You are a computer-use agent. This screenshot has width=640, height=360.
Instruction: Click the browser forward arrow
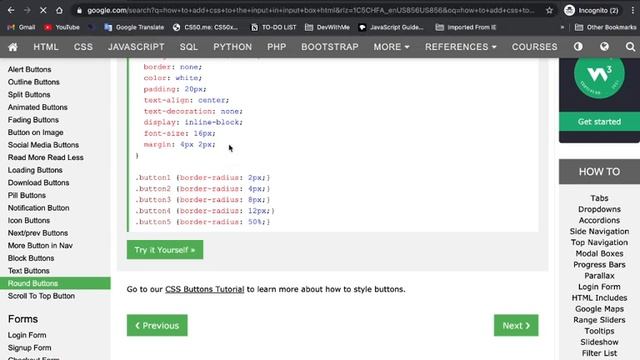(27, 10)
